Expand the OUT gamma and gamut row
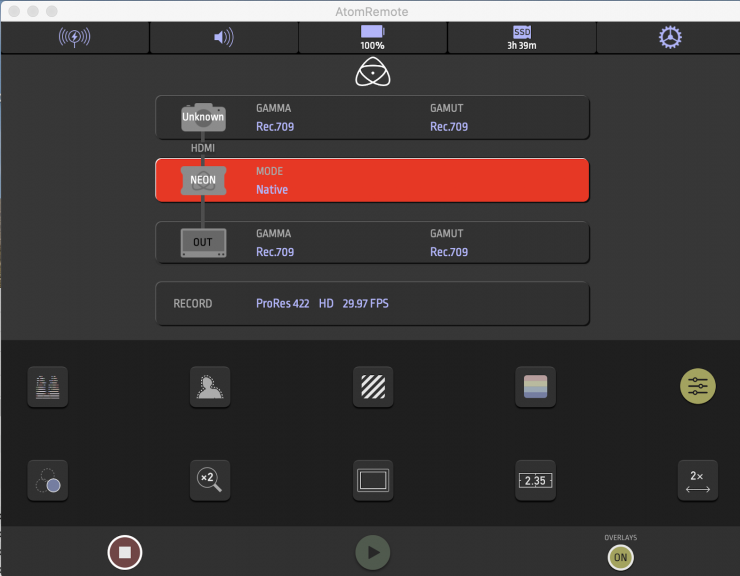 (x=372, y=243)
